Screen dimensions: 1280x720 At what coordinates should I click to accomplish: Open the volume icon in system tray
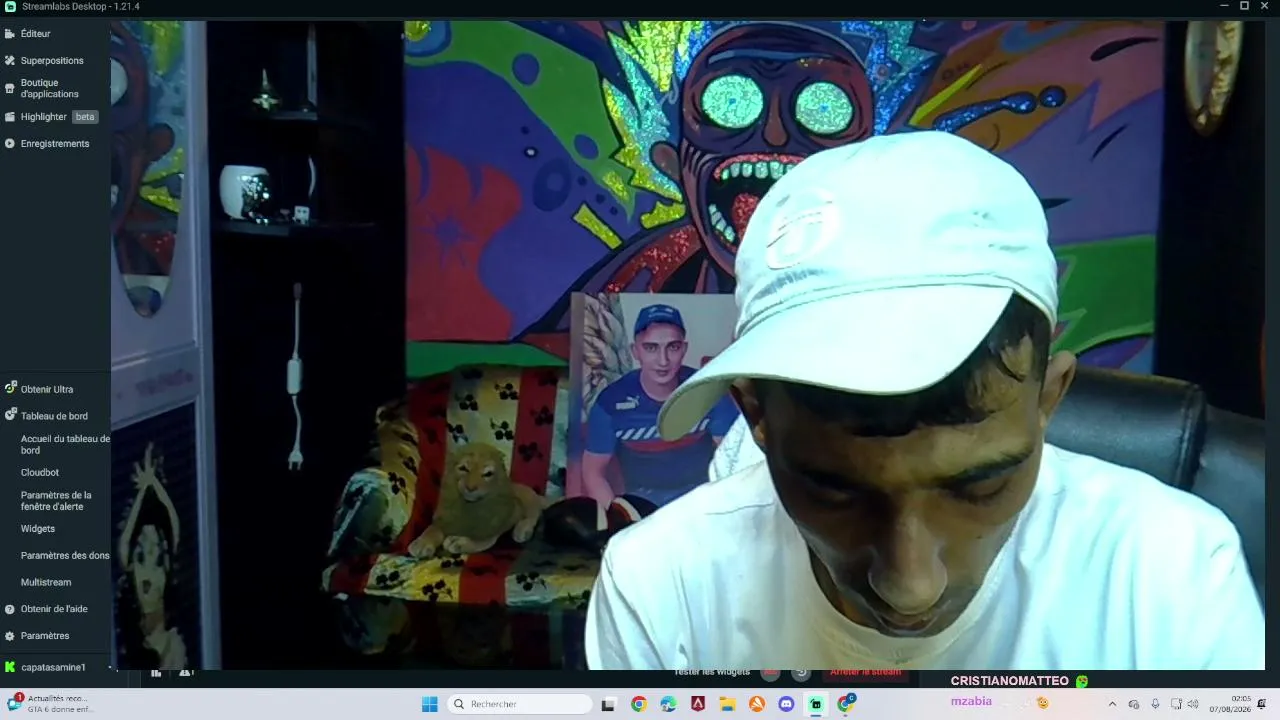click(1193, 704)
